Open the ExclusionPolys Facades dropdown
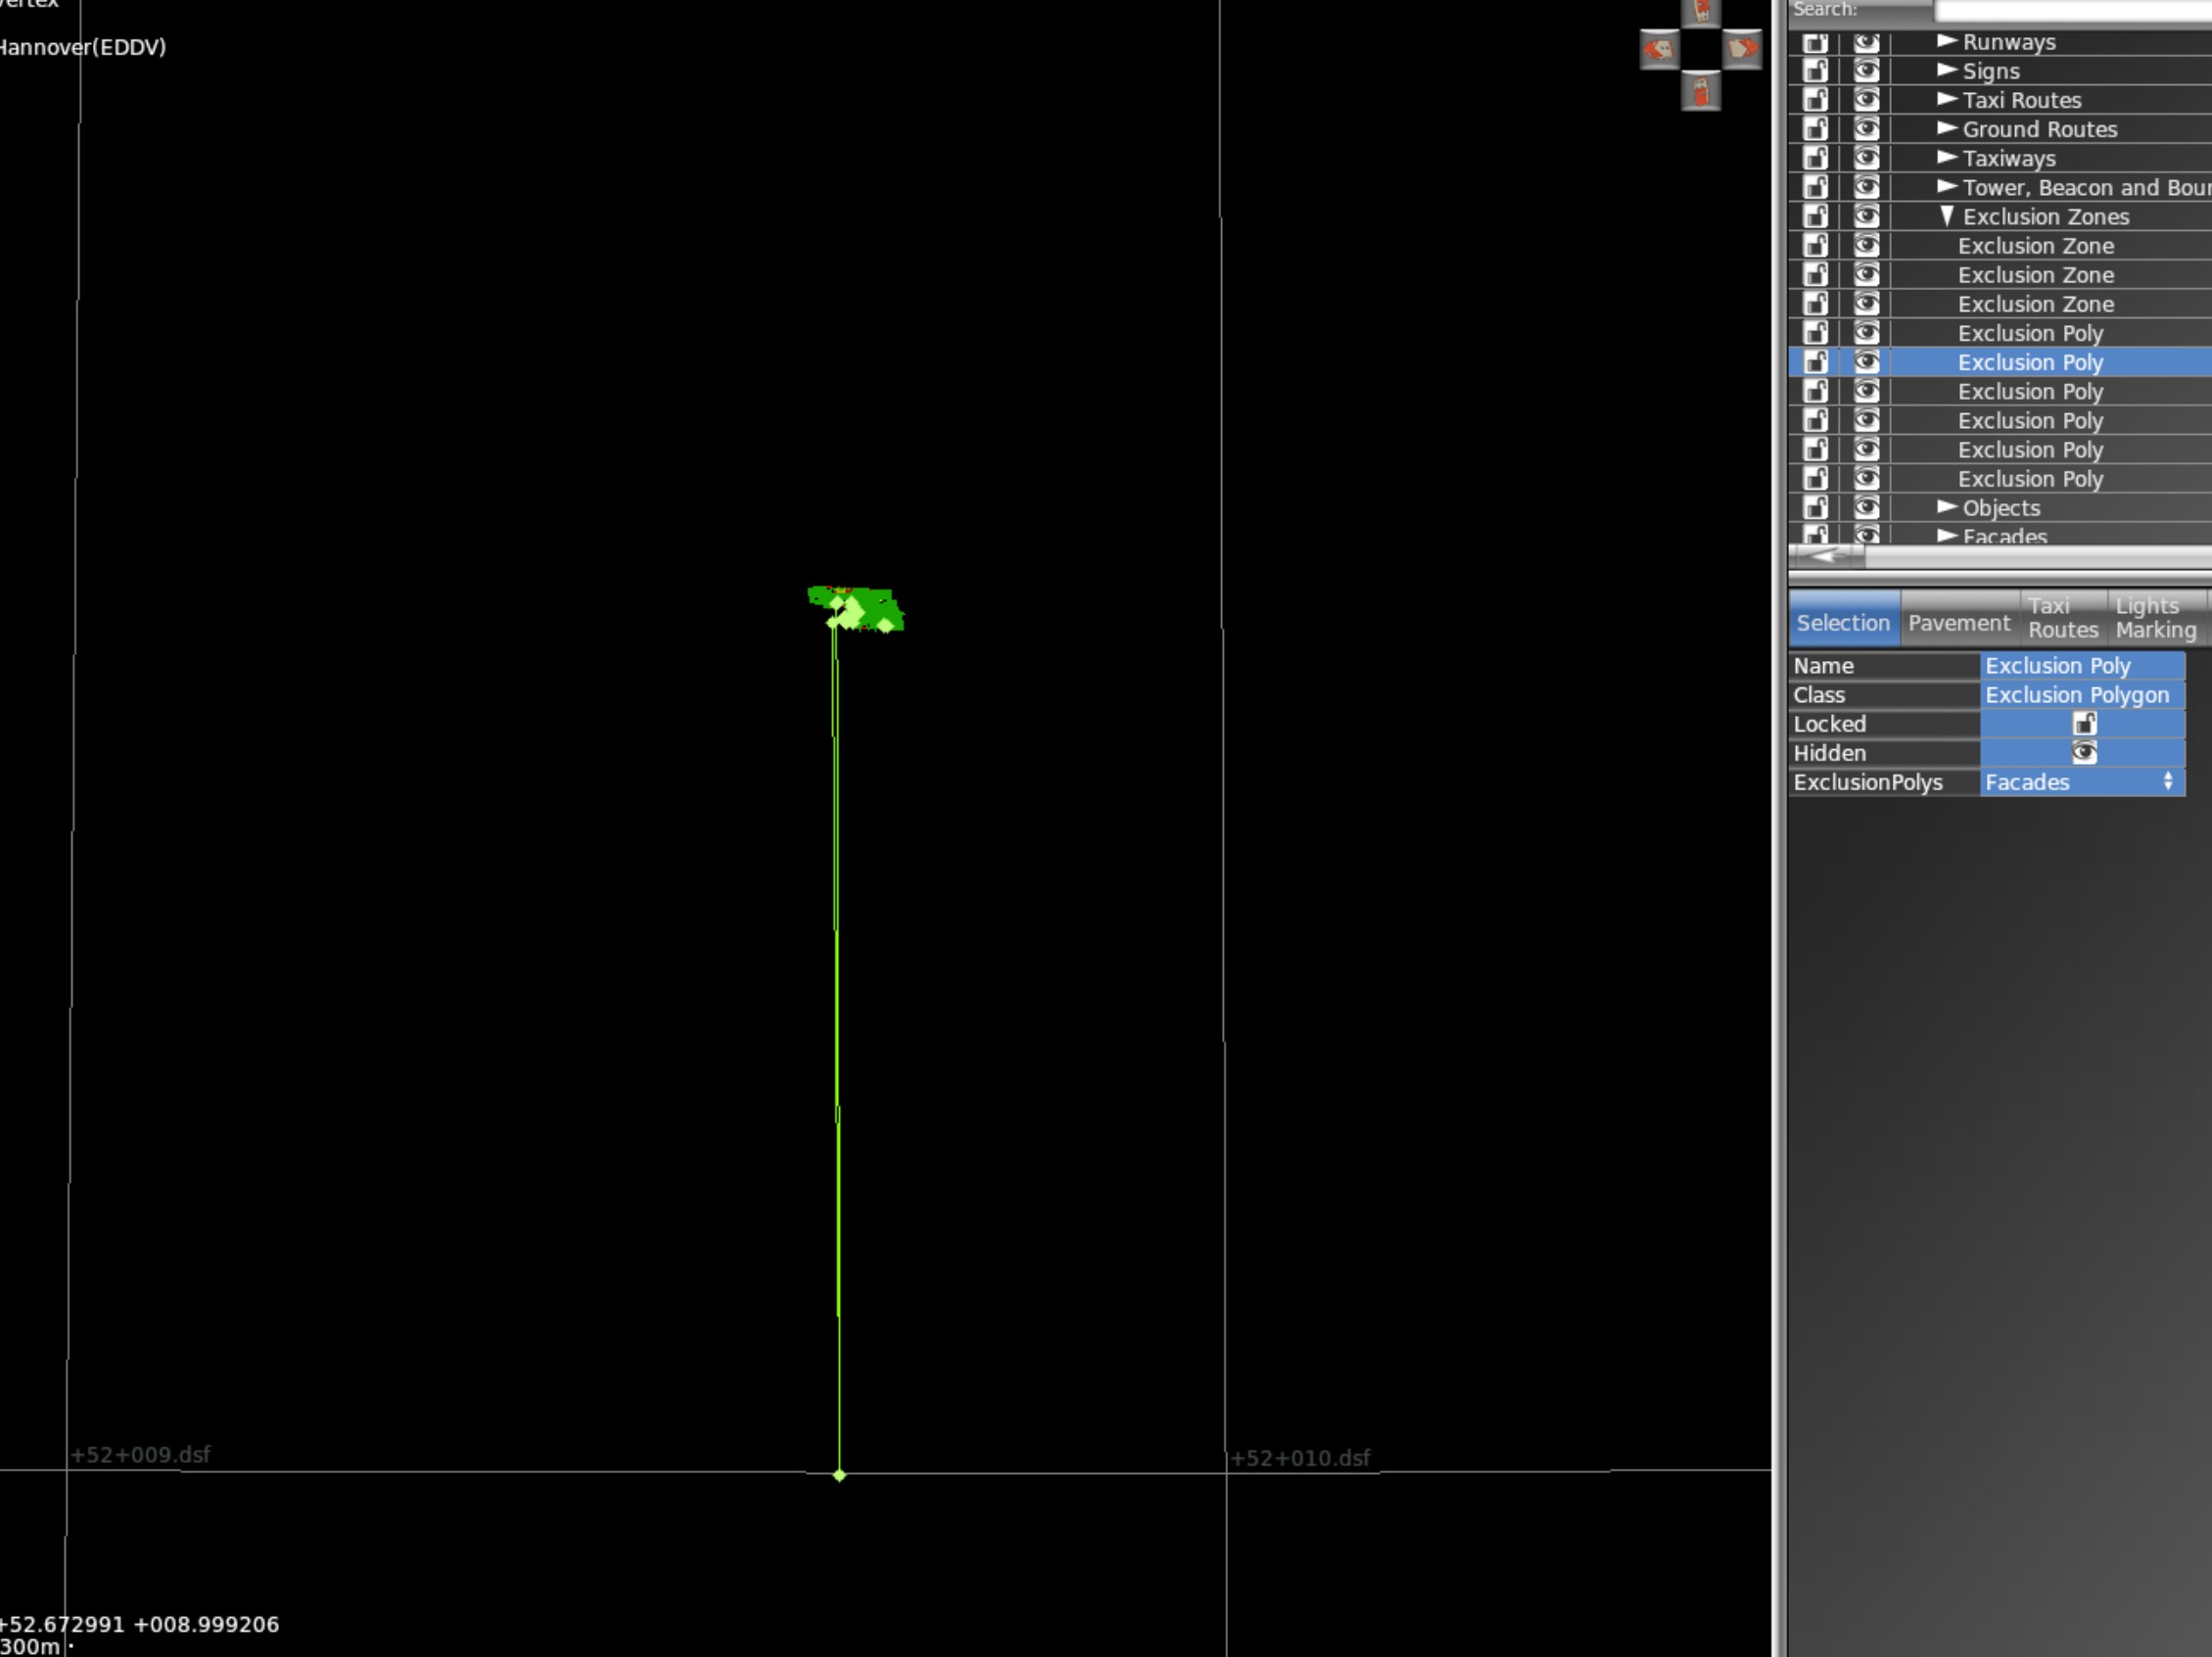2212x1657 pixels. coord(2082,782)
